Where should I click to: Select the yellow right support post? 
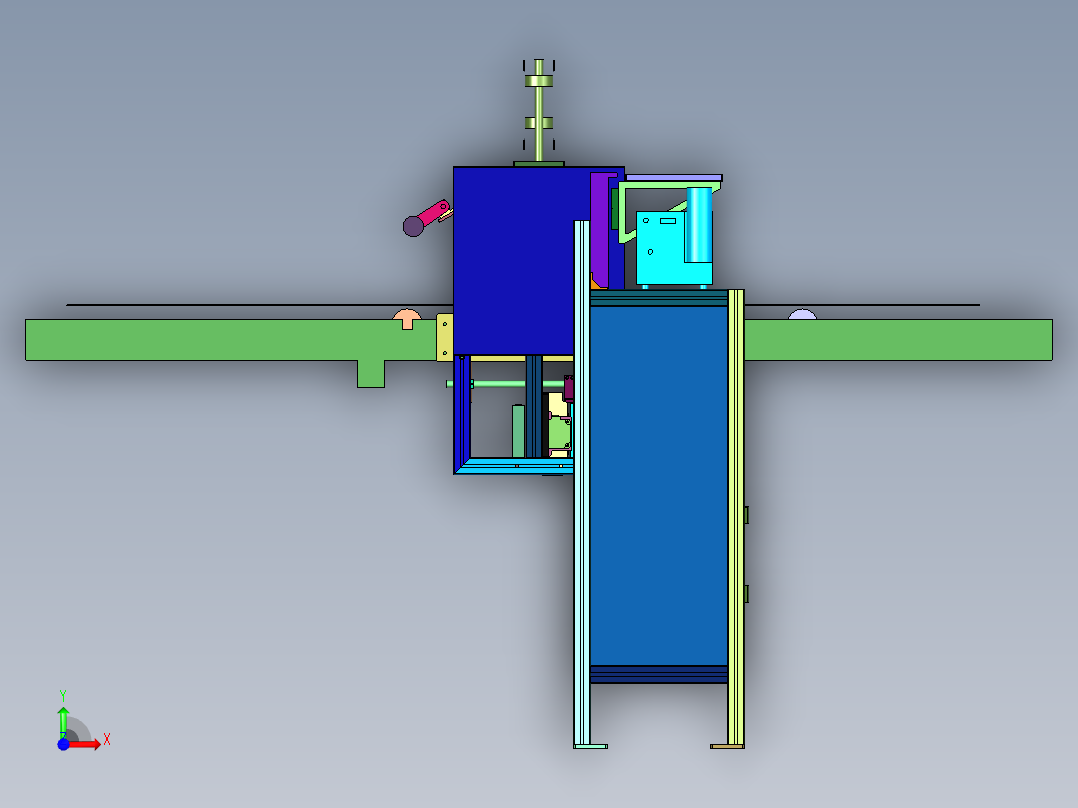click(x=736, y=517)
